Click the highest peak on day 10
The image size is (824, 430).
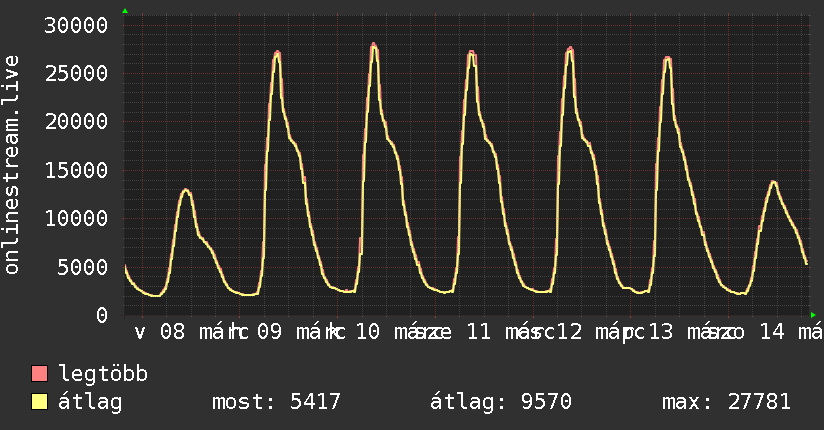point(374,45)
